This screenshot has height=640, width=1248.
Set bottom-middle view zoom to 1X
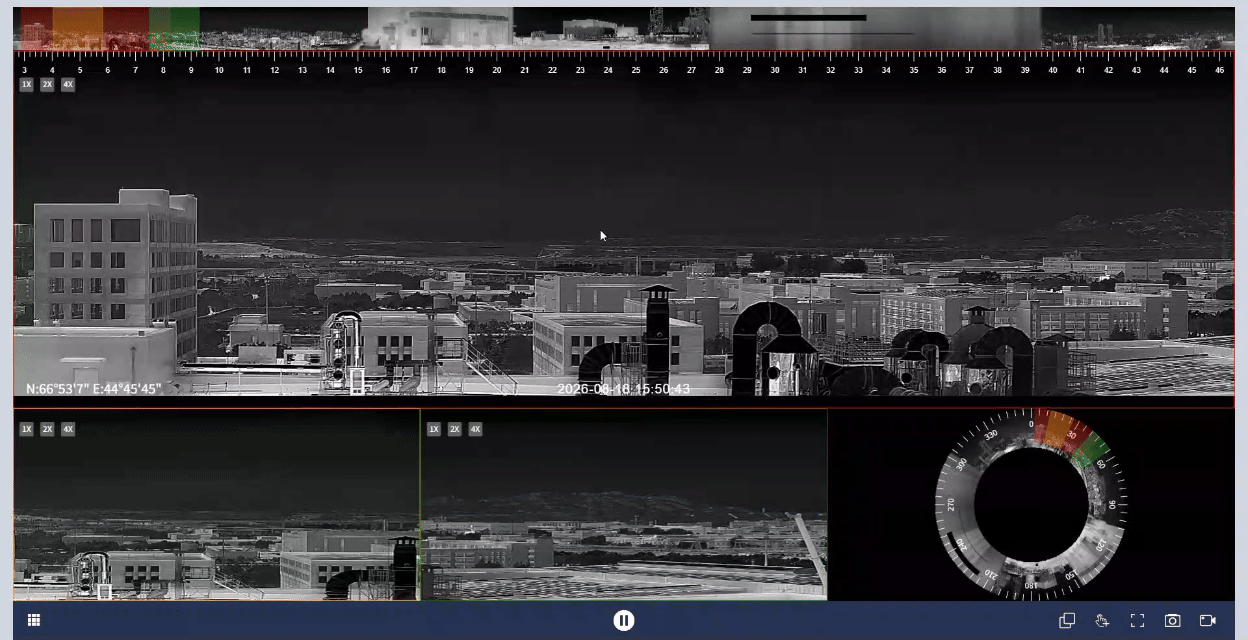click(434, 429)
